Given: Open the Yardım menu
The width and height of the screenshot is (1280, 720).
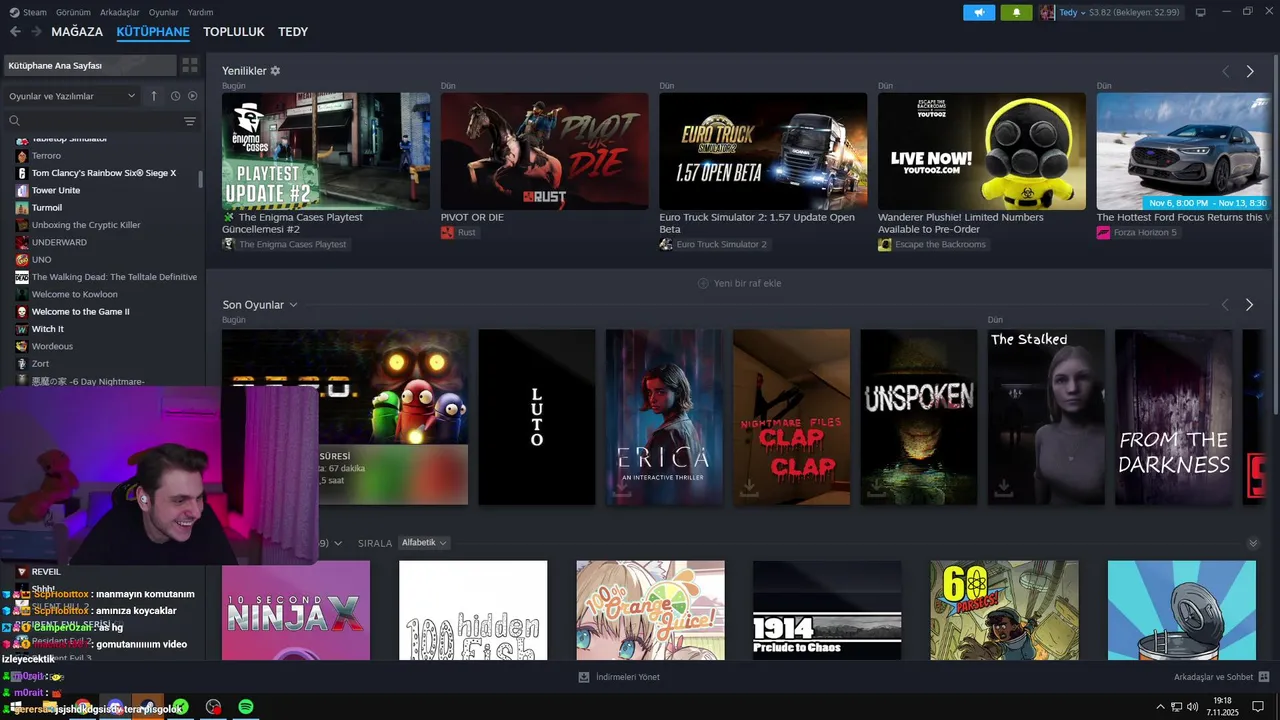Looking at the screenshot, I should click(x=200, y=12).
